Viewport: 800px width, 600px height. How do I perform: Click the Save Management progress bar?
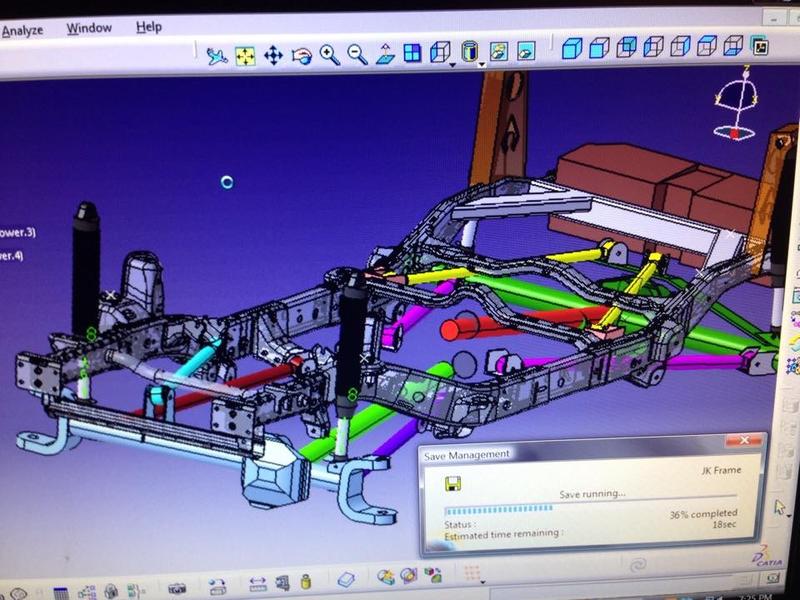coord(590,506)
